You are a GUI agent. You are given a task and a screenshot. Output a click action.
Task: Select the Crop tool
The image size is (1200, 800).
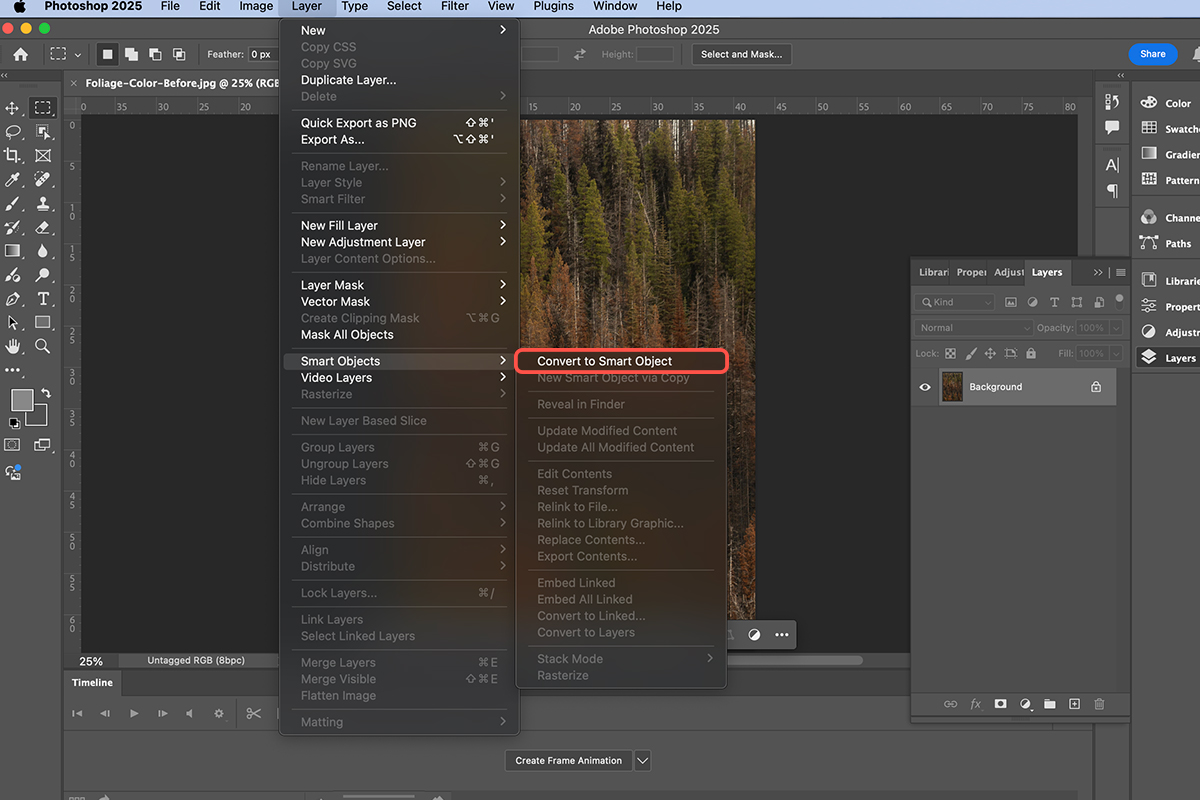pos(13,156)
